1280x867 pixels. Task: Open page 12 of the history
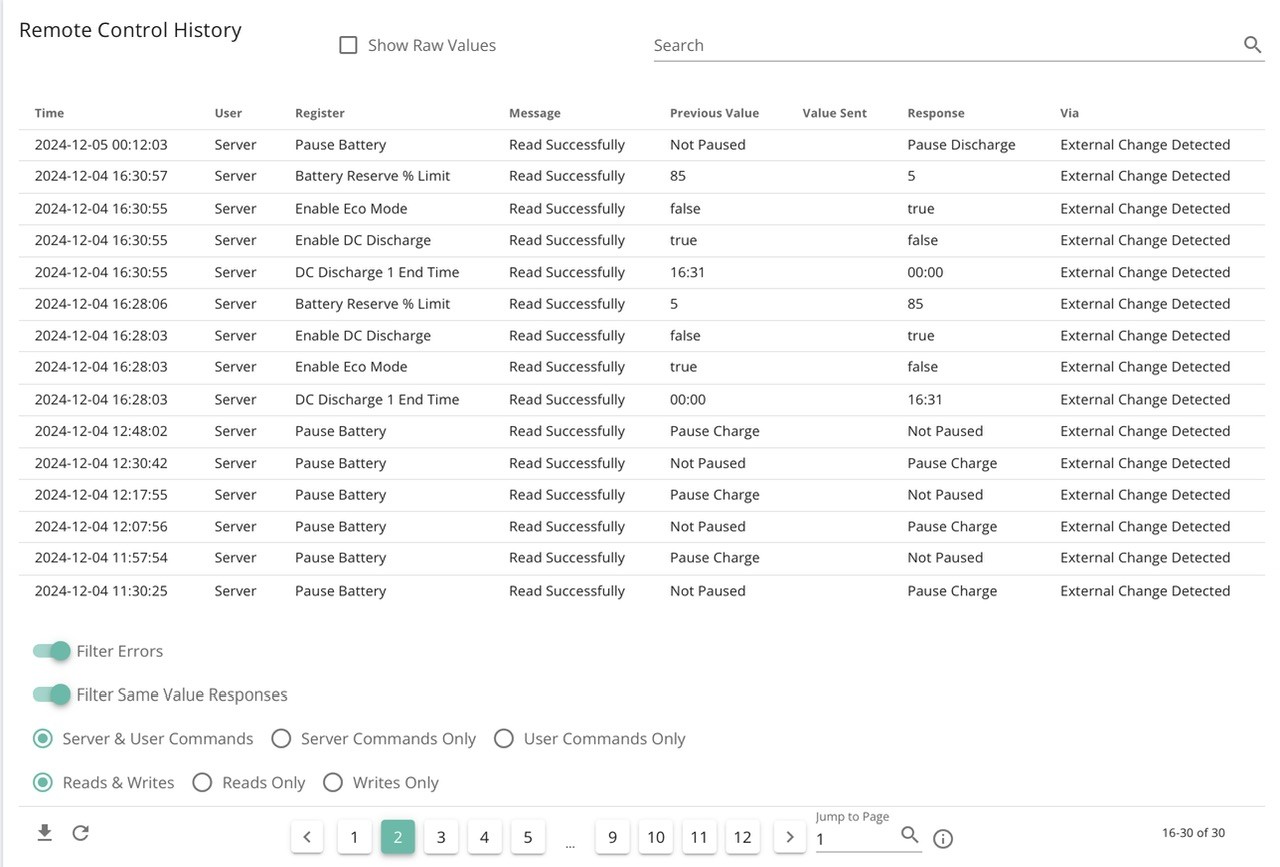click(x=742, y=837)
